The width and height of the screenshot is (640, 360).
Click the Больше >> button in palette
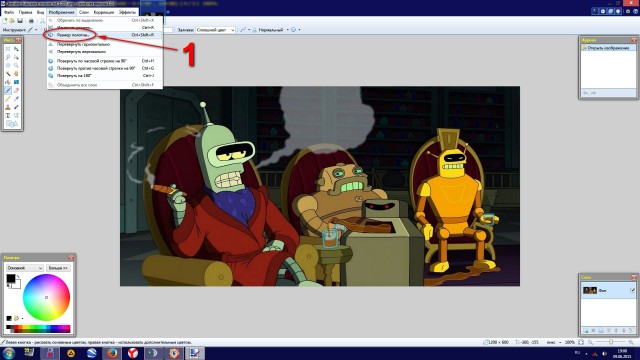[58, 268]
